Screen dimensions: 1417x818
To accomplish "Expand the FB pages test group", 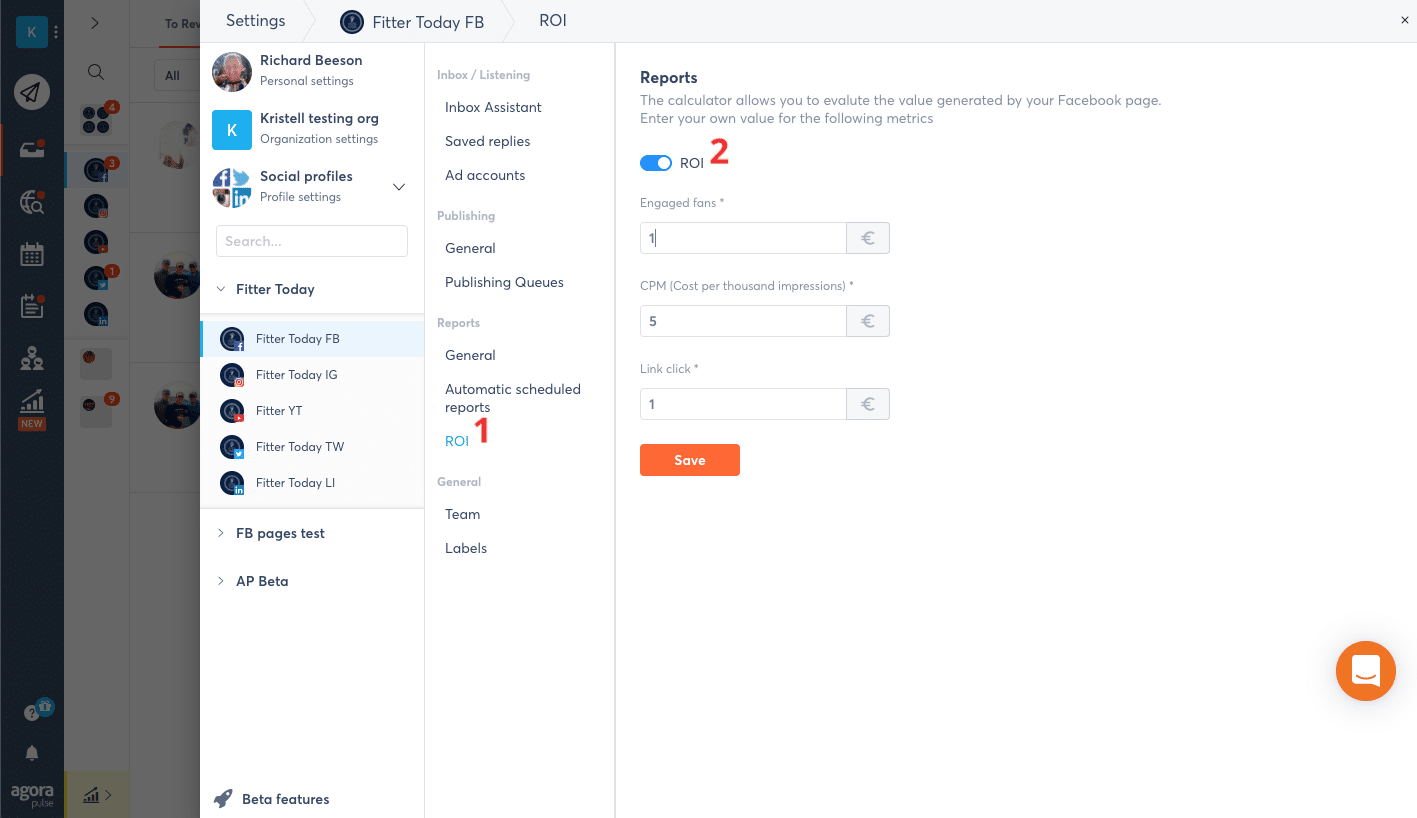I will (x=221, y=533).
